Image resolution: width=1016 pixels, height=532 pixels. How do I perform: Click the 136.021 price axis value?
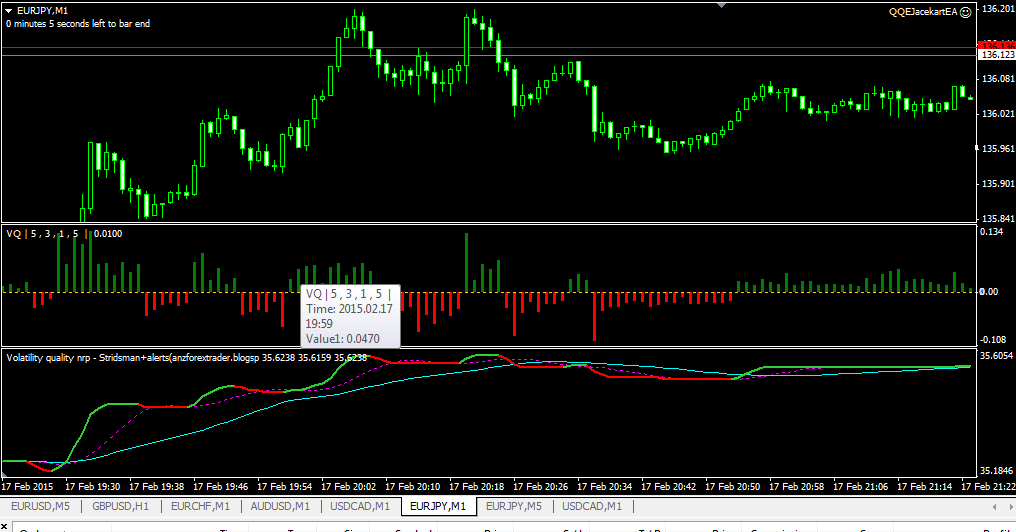point(999,114)
